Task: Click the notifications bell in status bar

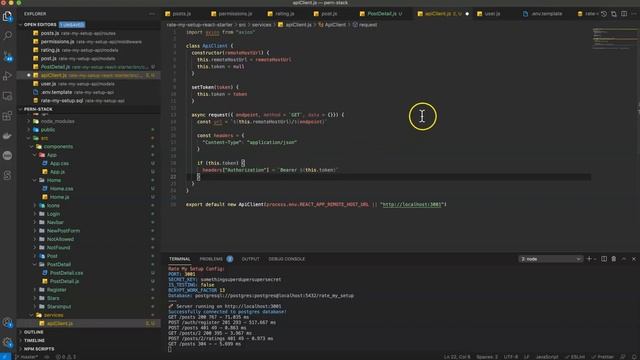Action: 634,357
